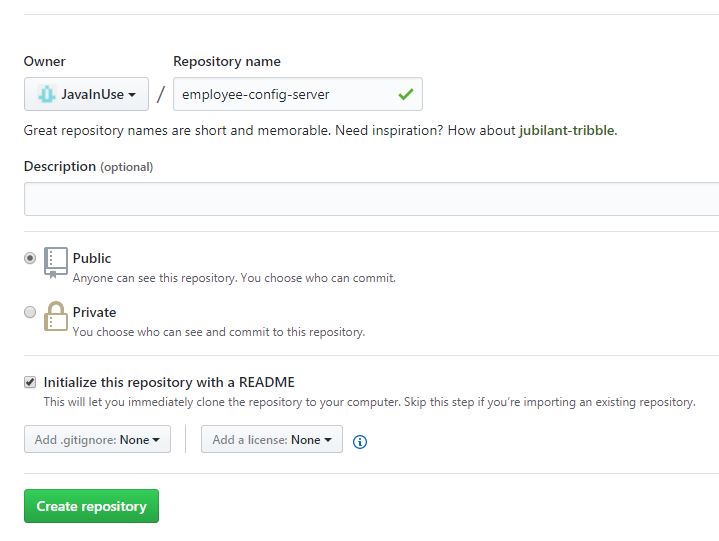The image size is (719, 541).
Task: Click the Owner label
Action: (44, 61)
